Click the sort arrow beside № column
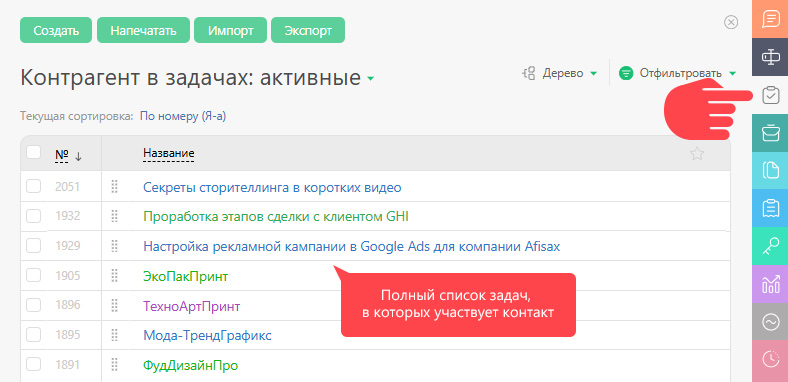Viewport: 788px width, 382px height. (x=78, y=157)
